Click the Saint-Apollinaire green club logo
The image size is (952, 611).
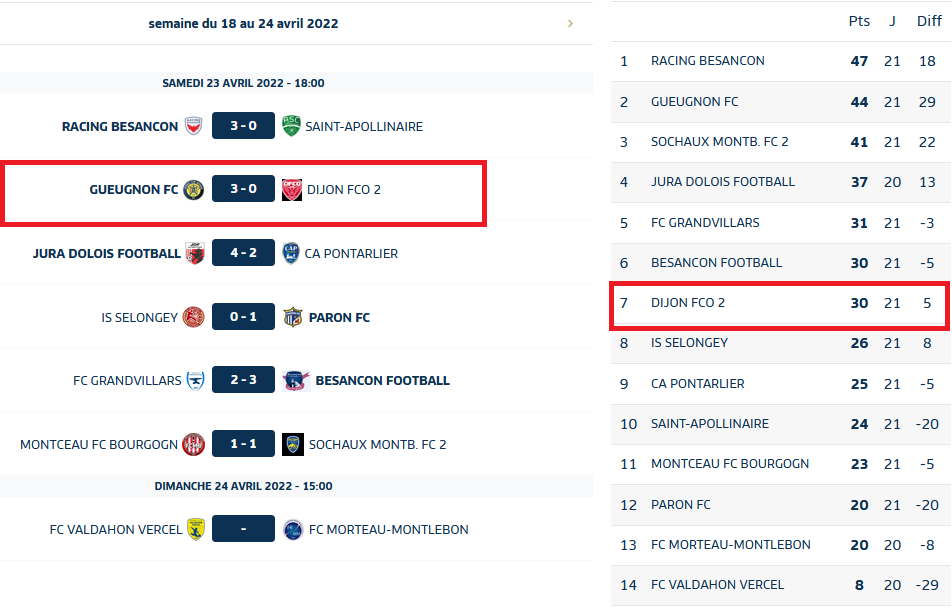coord(291,126)
